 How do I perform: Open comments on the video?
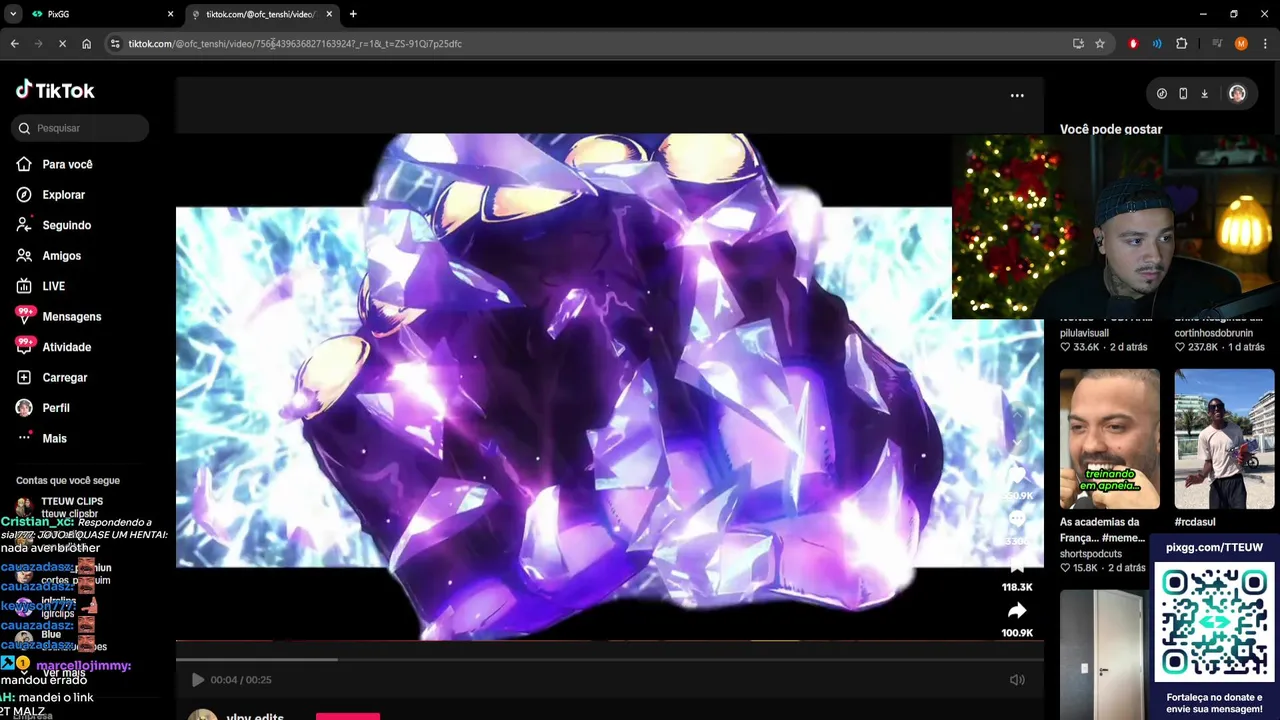(x=1017, y=519)
